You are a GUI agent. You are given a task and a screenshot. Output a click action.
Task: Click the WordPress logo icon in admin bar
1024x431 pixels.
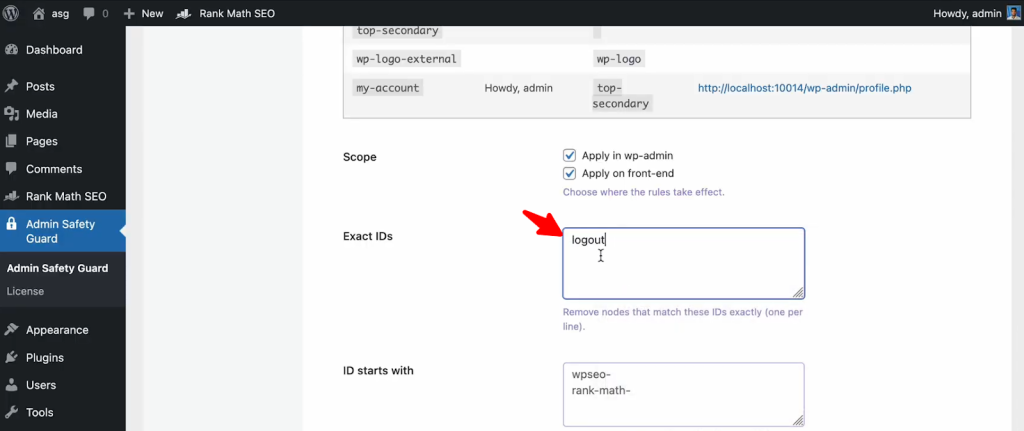coord(13,14)
